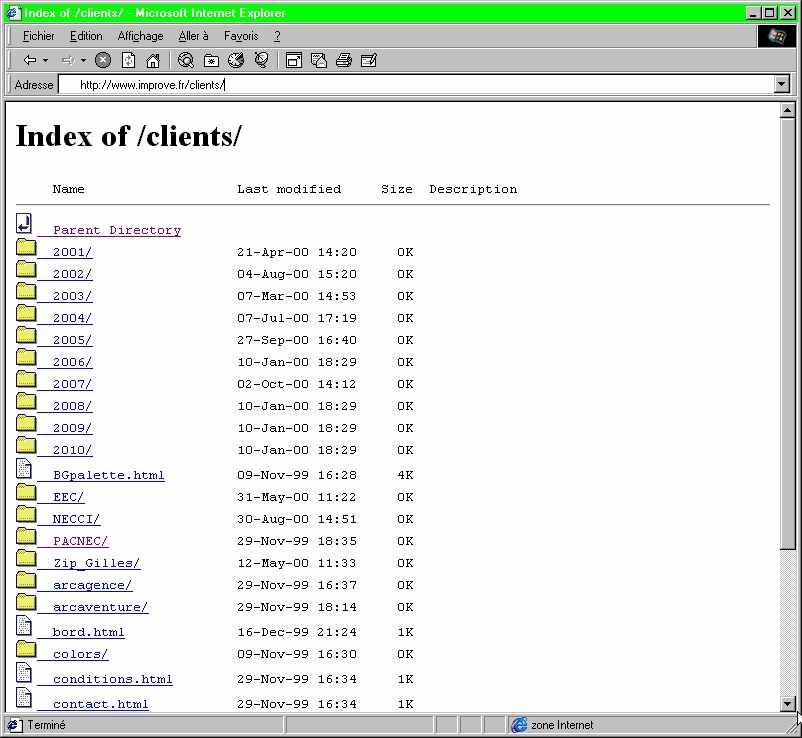Click the 'Description' column header text

coord(473,189)
